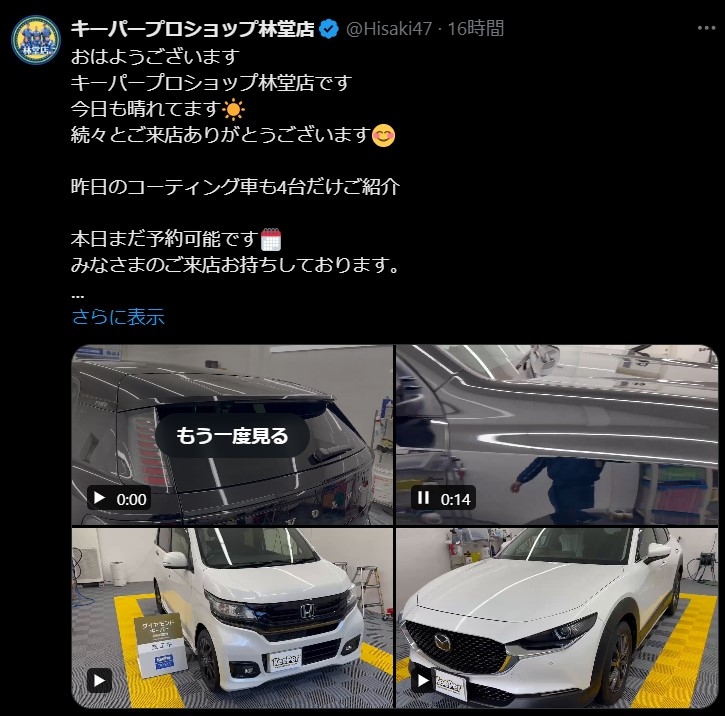Click the sun emoji in tweet text
The width and height of the screenshot is (725, 716).
233,110
